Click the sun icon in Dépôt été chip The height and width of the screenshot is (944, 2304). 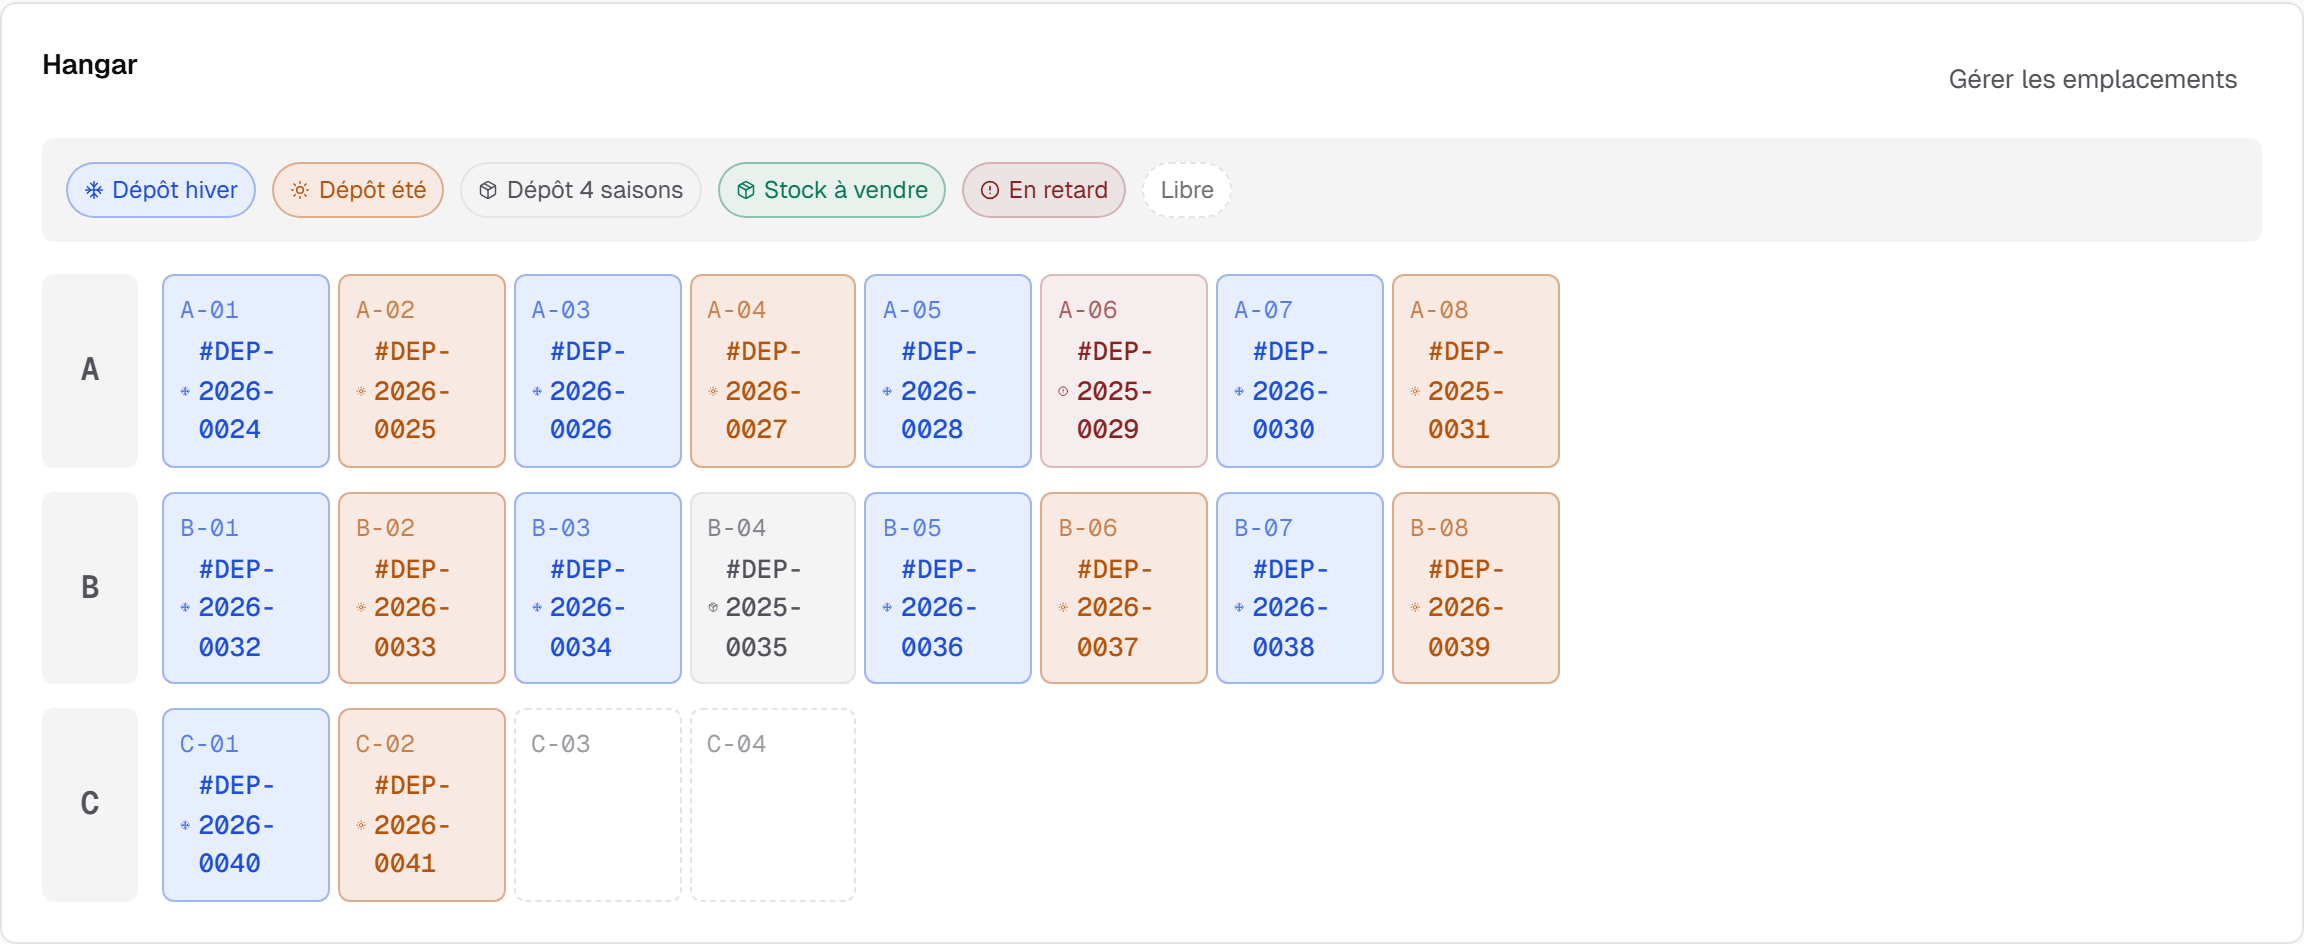(300, 190)
